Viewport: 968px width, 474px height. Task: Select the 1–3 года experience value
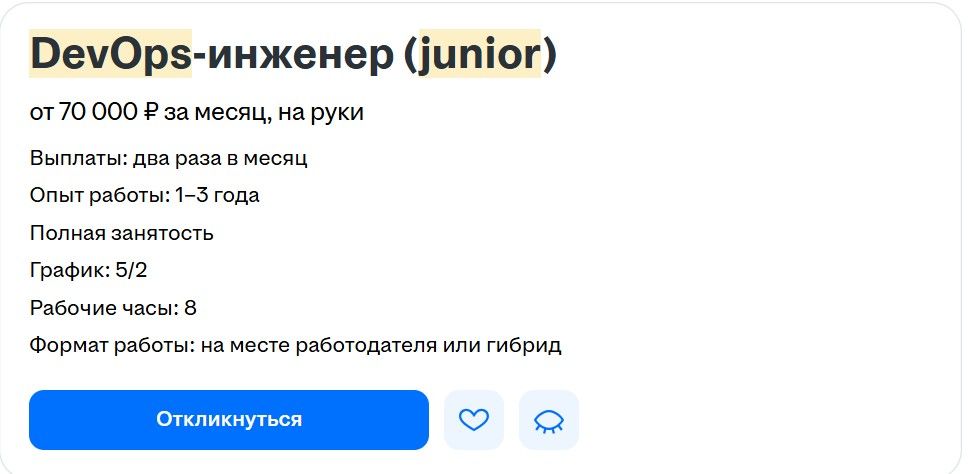(217, 196)
